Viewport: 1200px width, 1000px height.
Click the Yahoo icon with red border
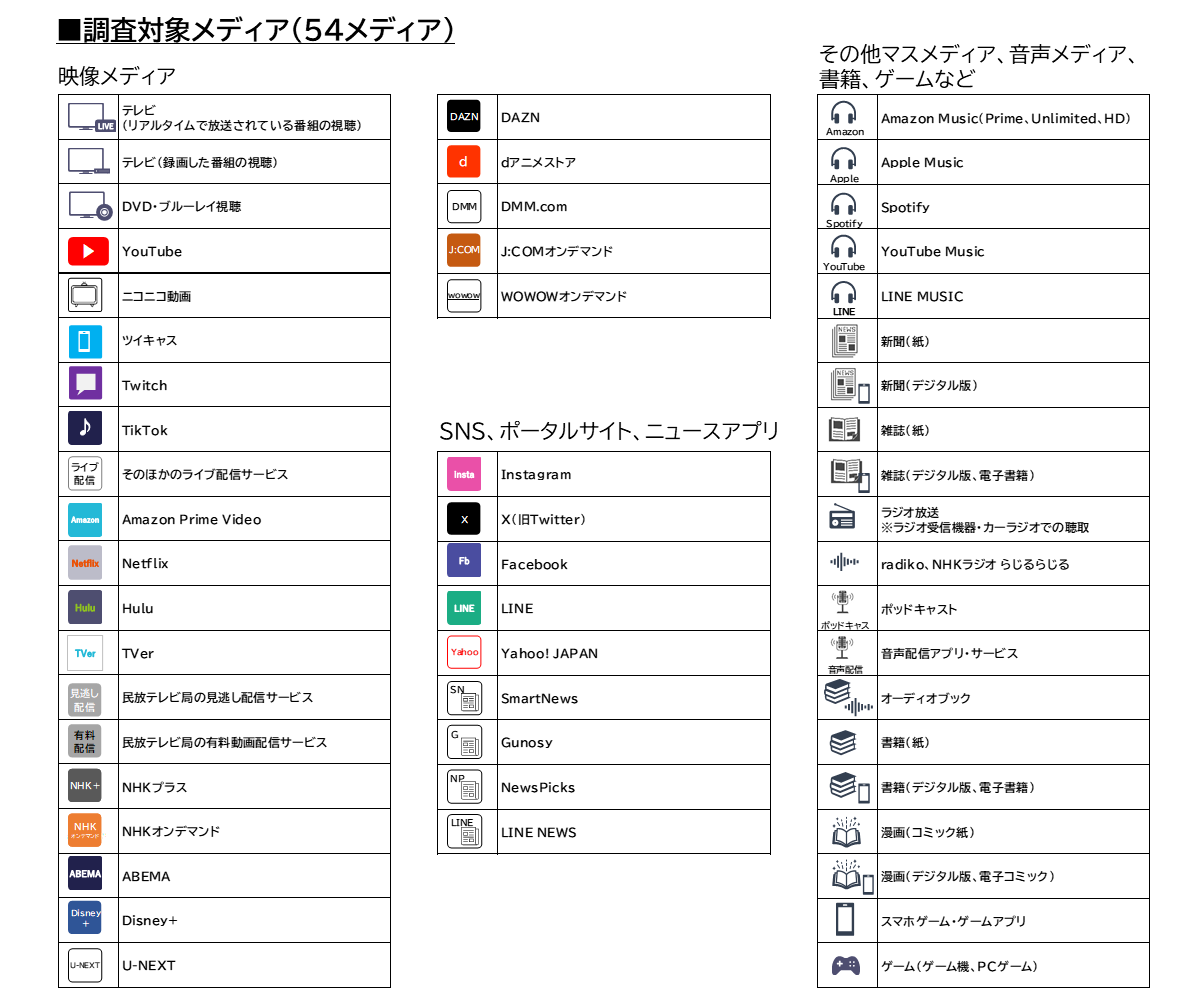[x=464, y=652]
